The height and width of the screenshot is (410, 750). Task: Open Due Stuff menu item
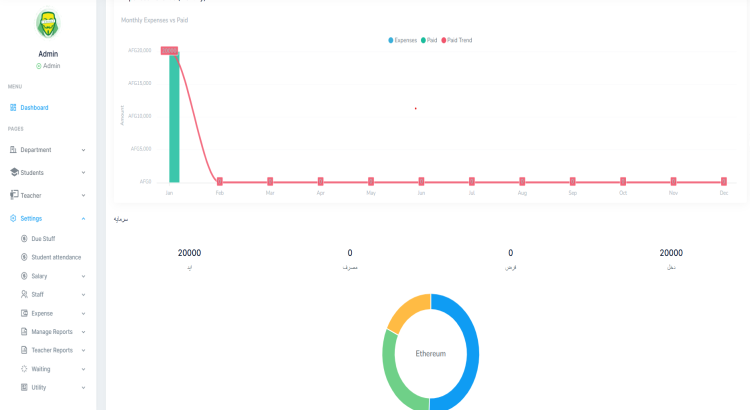(43, 238)
